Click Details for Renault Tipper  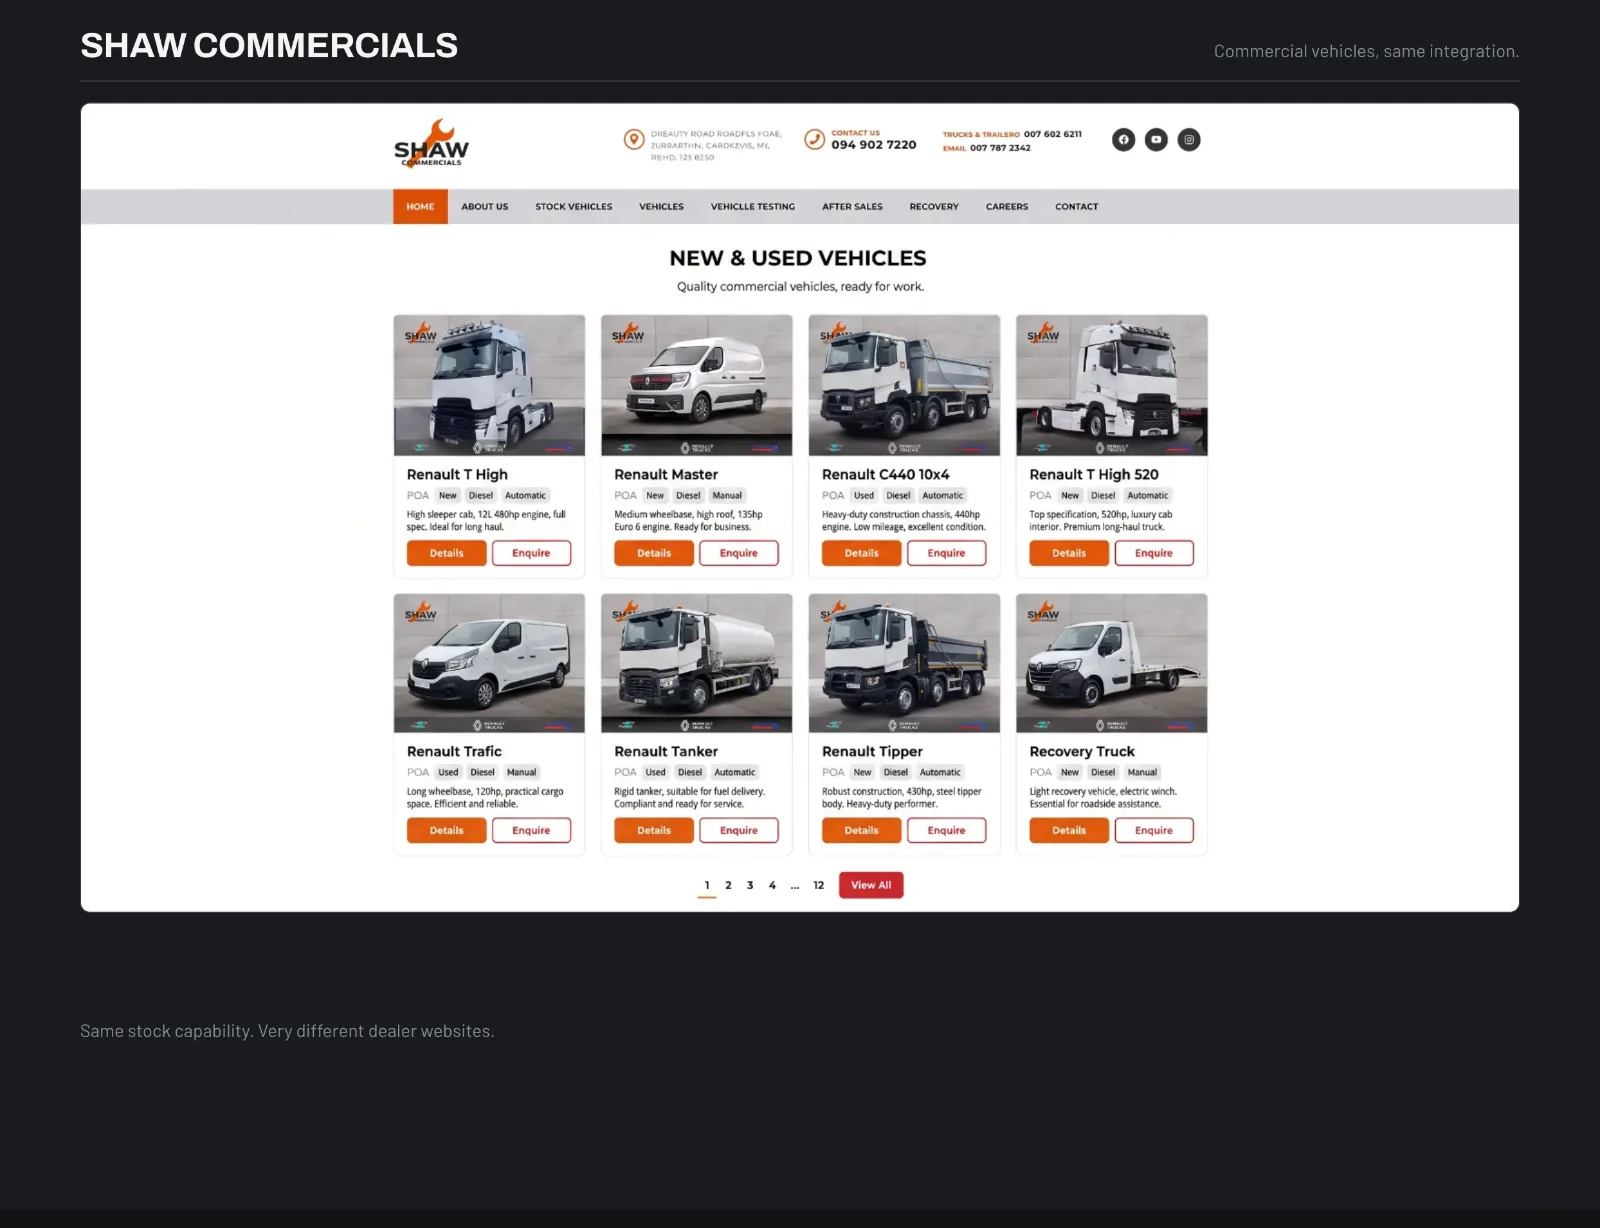tap(862, 830)
